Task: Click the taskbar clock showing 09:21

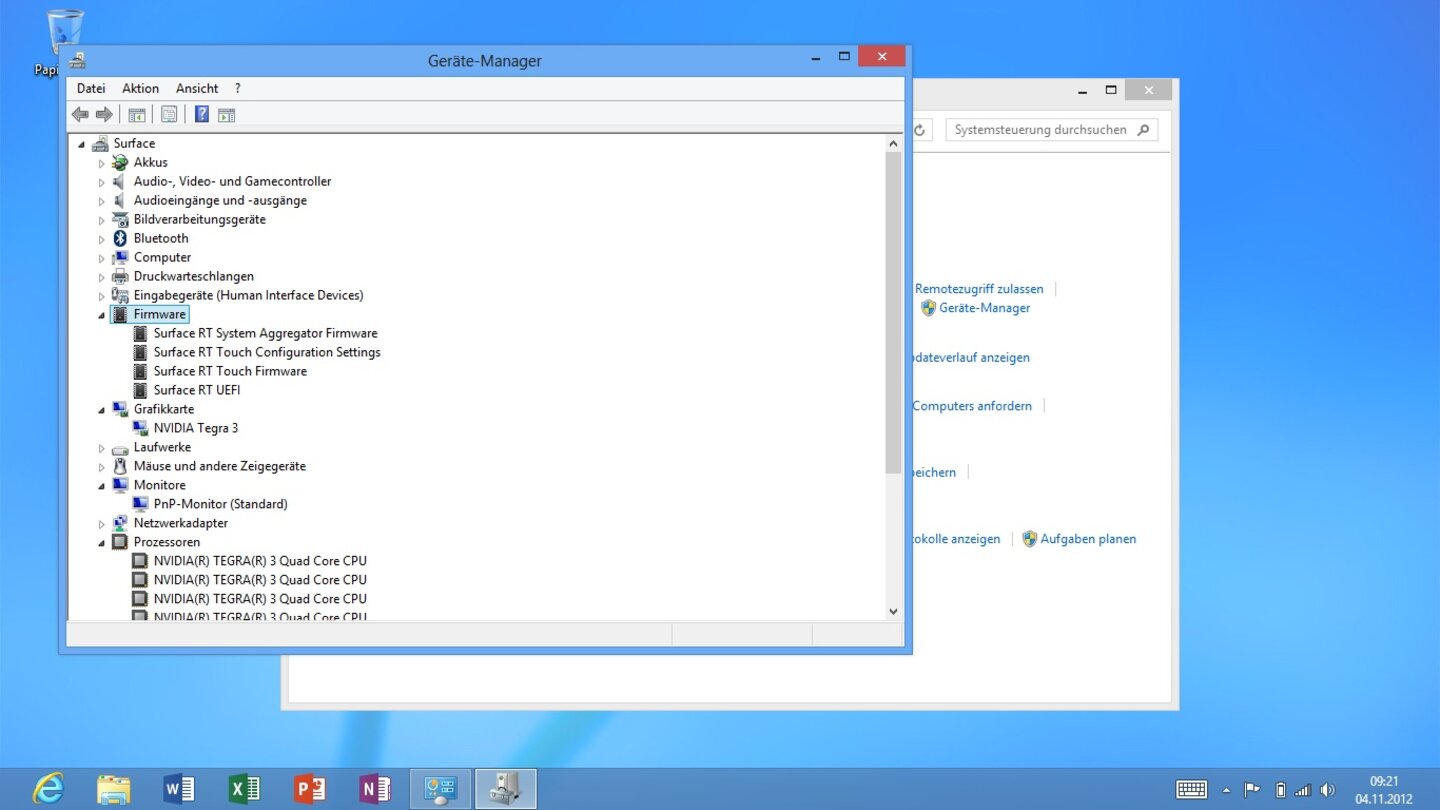Action: coord(1383,789)
